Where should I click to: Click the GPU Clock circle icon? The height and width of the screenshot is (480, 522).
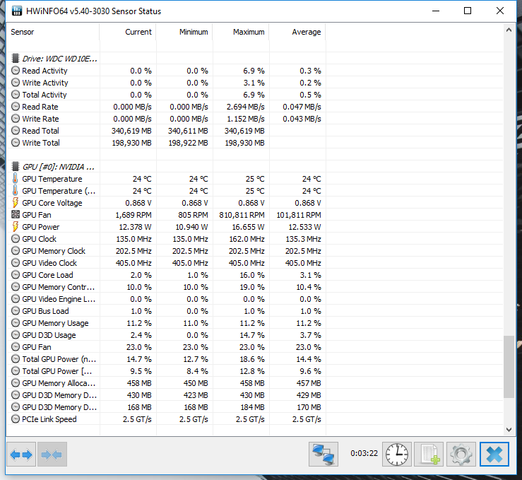click(x=15, y=239)
